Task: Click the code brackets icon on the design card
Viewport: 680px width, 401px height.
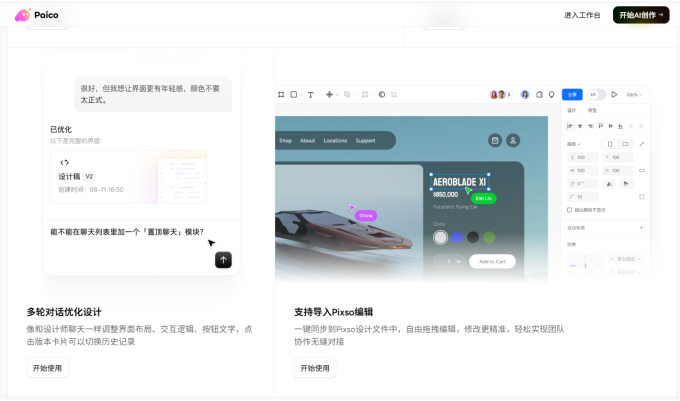Action: (x=64, y=162)
